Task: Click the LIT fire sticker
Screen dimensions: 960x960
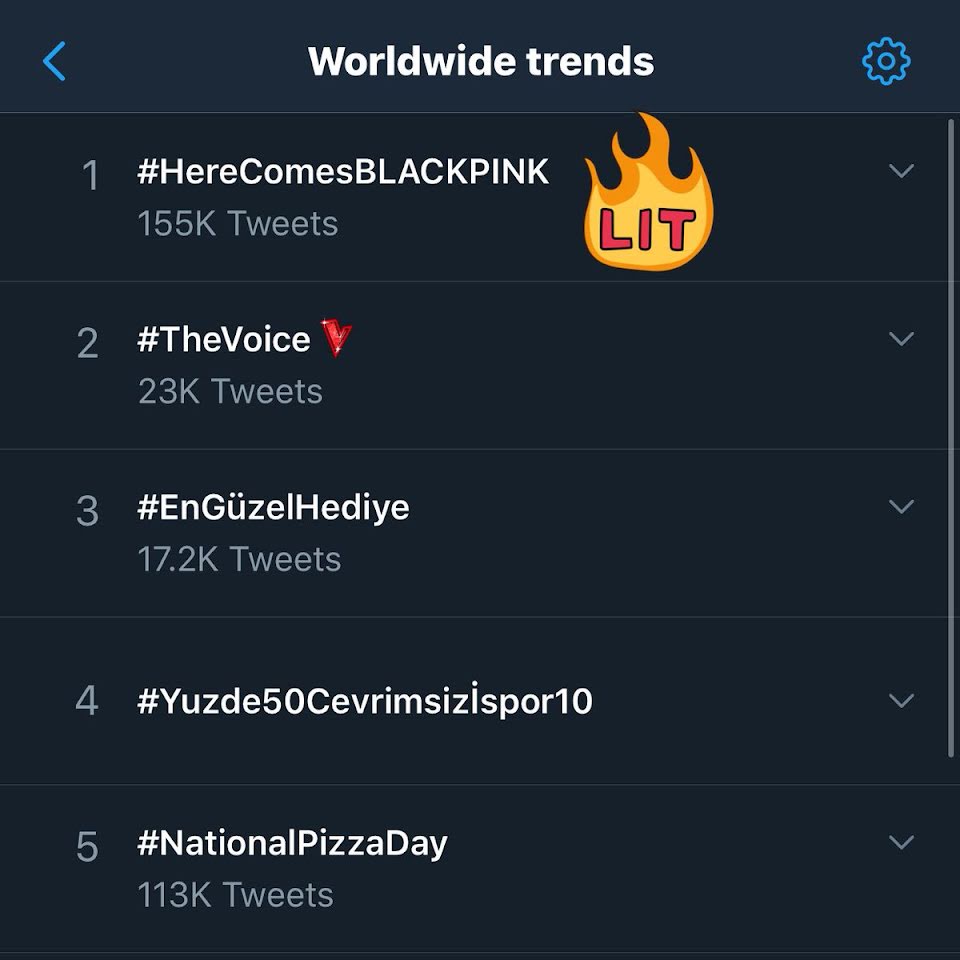Action: click(x=648, y=195)
